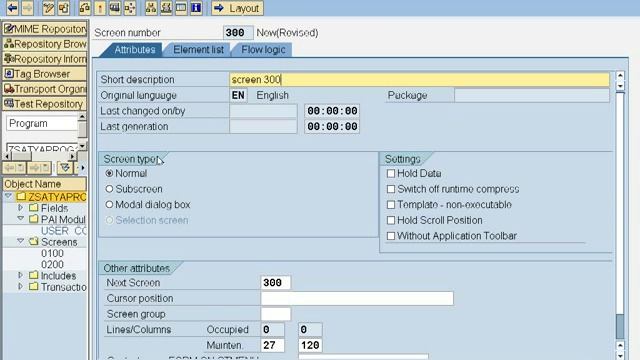640x360 pixels.
Task: Enable the Hold Data checkbox
Action: (391, 173)
